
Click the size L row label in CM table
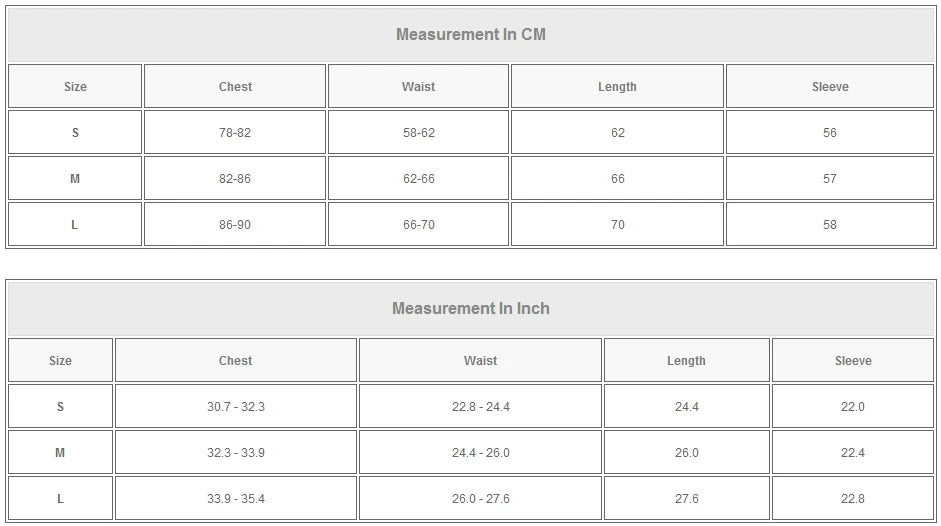coord(75,225)
